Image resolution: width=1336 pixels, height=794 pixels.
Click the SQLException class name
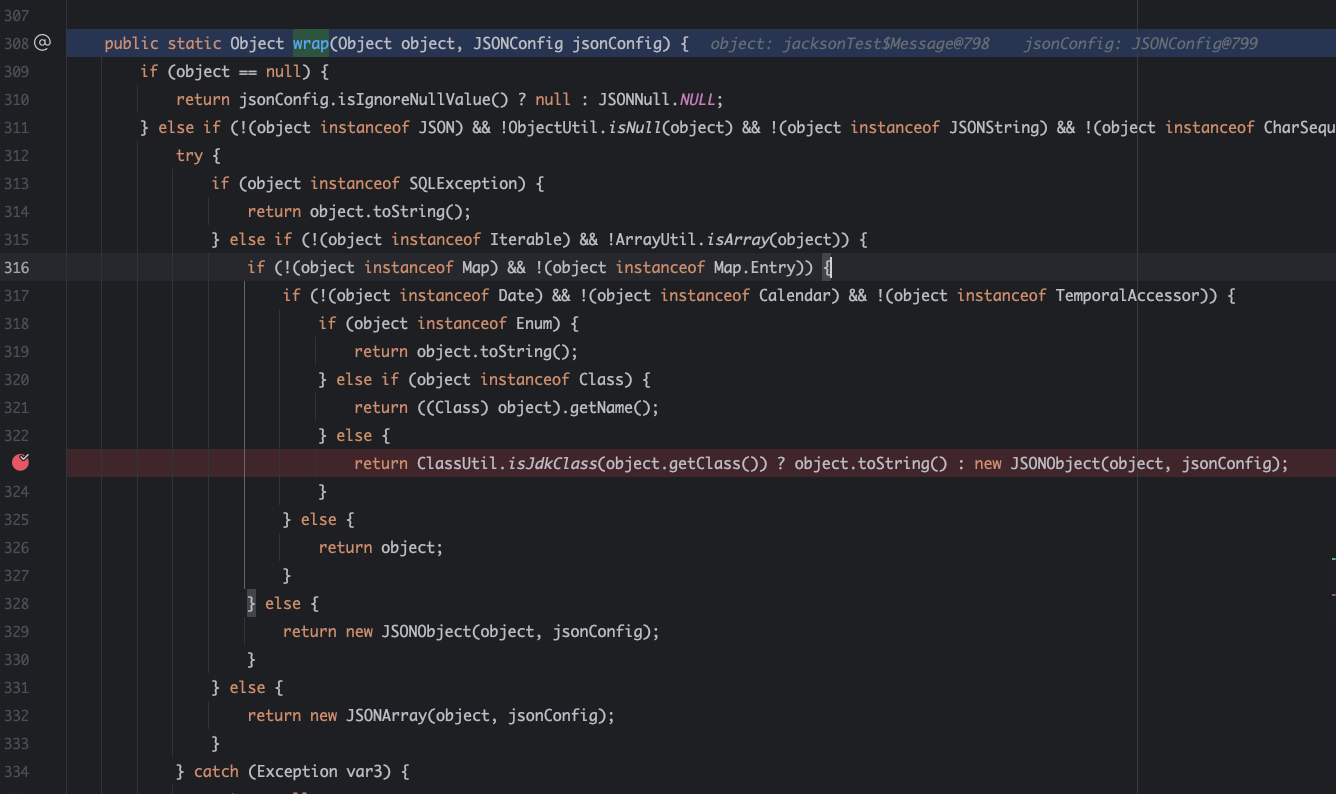click(x=466, y=184)
